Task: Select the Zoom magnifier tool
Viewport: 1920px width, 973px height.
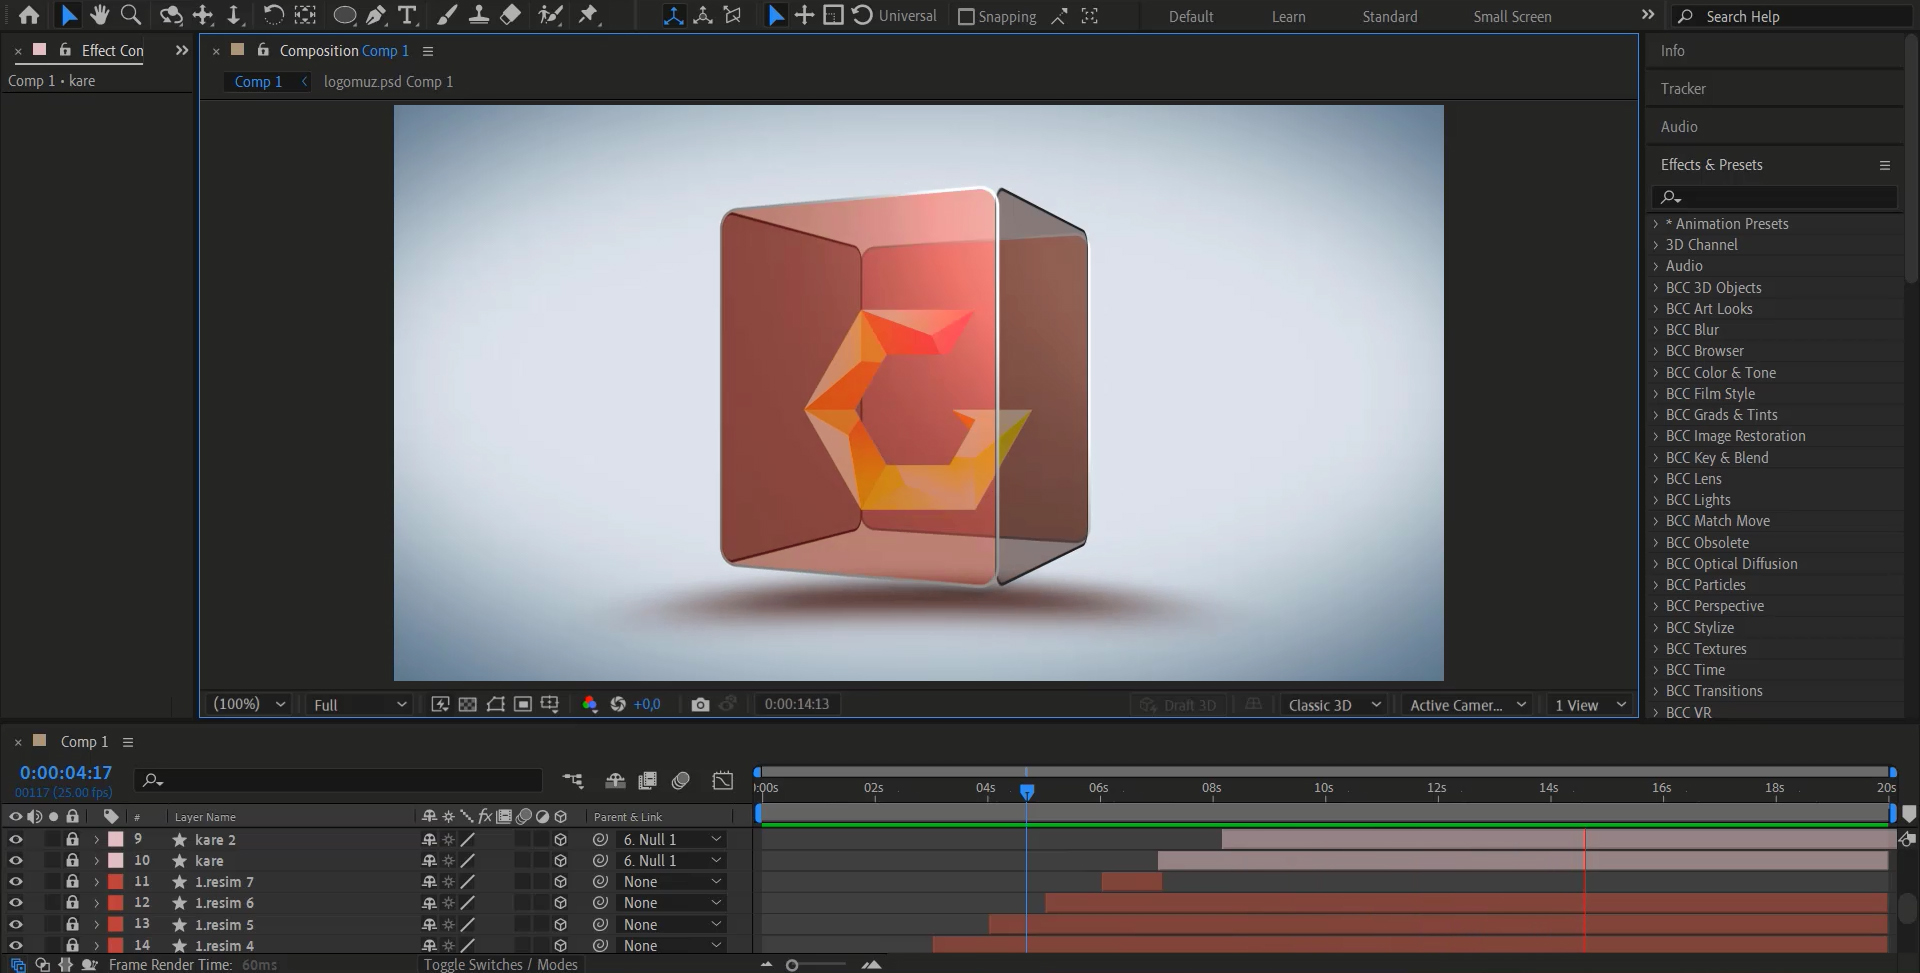Action: click(x=131, y=15)
